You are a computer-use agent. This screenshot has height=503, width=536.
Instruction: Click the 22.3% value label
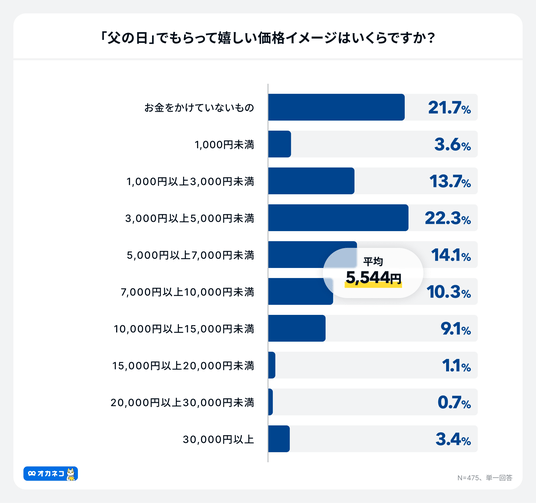click(448, 218)
